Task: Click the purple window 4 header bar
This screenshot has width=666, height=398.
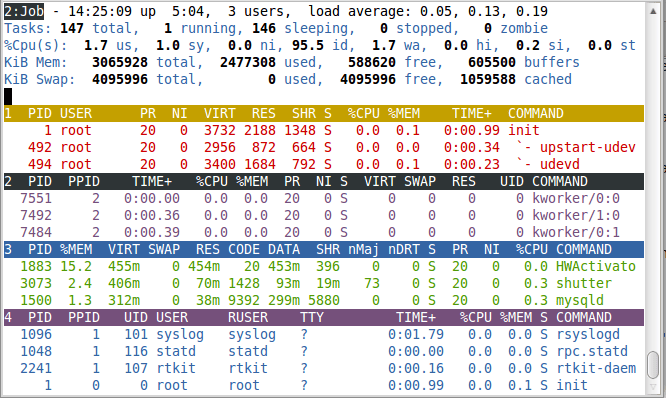Action: tap(324, 317)
